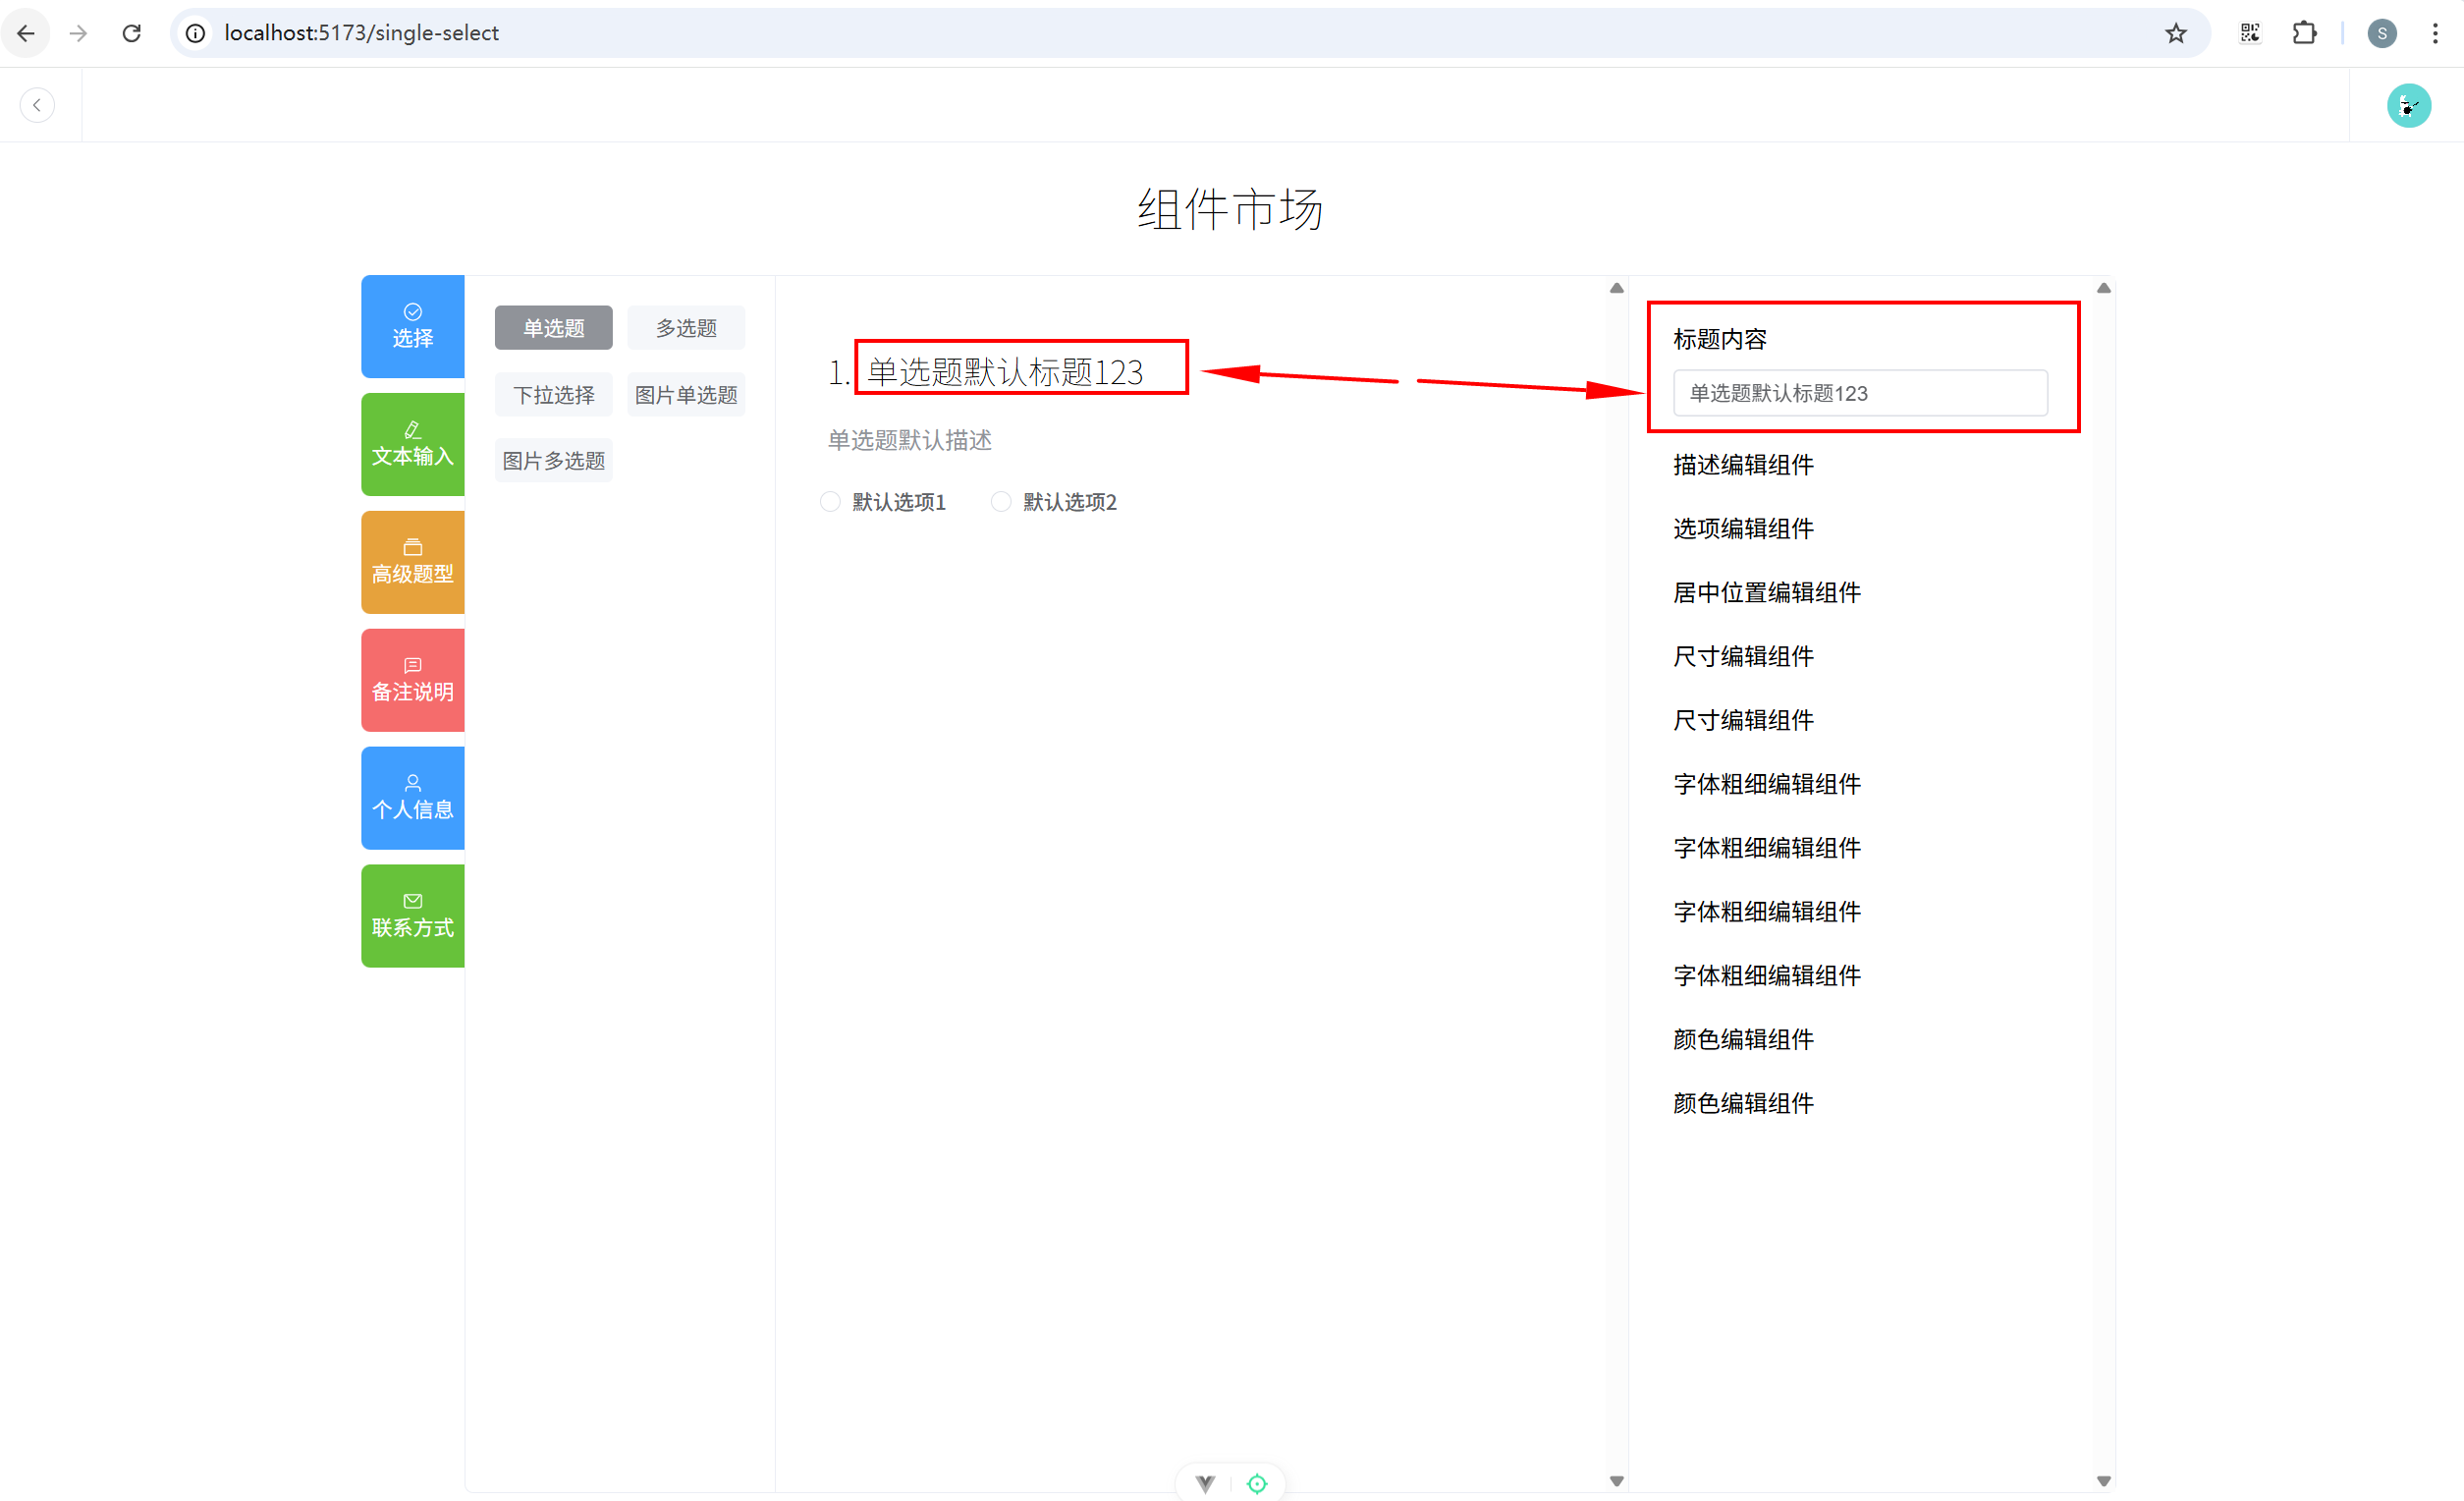Screen dimensions: 2464x1501
Task: Open the 文本输入 category
Action: (412, 444)
